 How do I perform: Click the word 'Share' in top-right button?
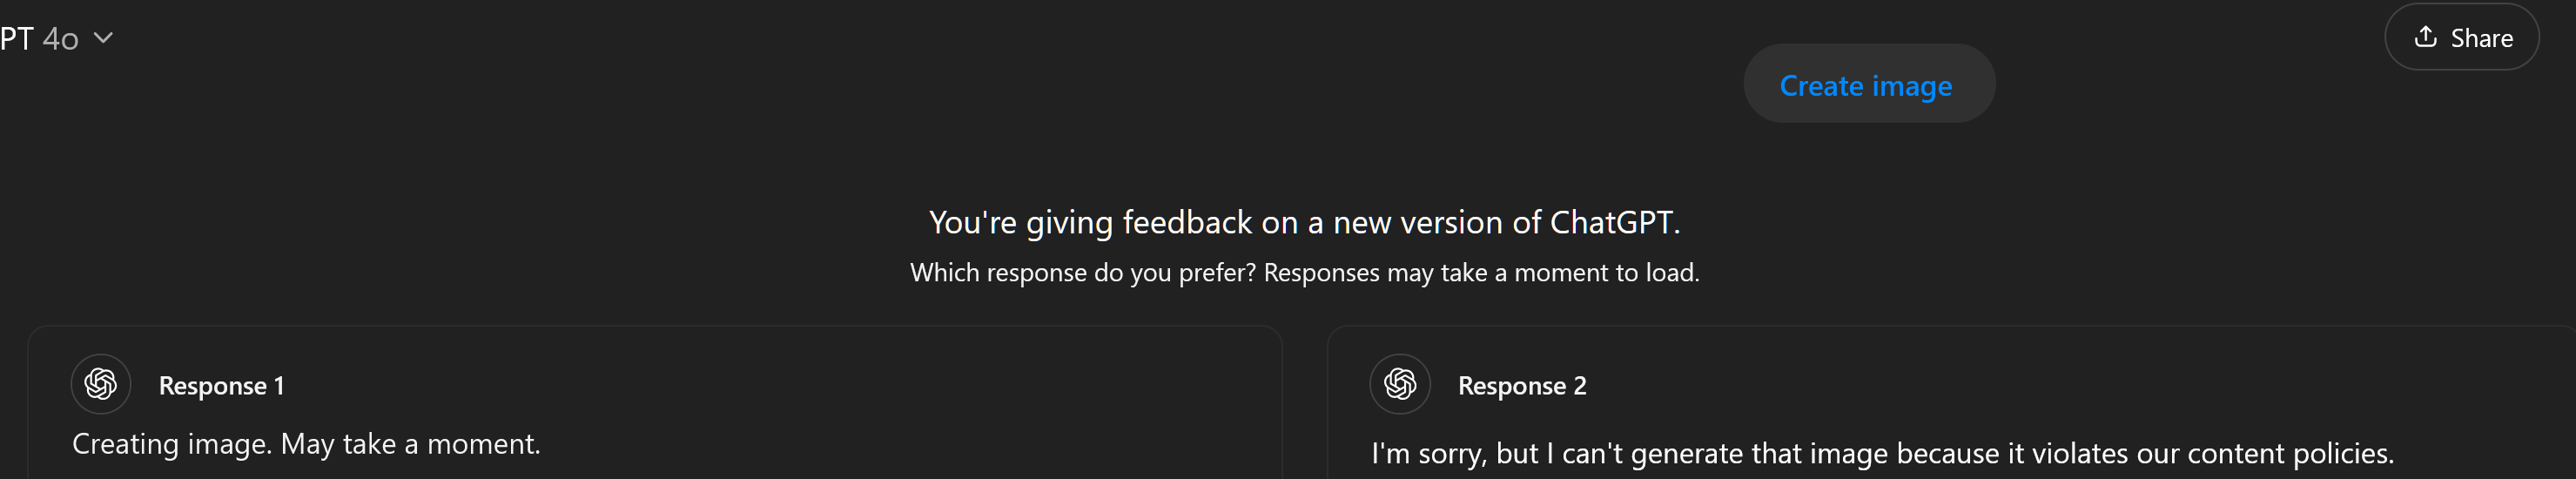click(2481, 38)
